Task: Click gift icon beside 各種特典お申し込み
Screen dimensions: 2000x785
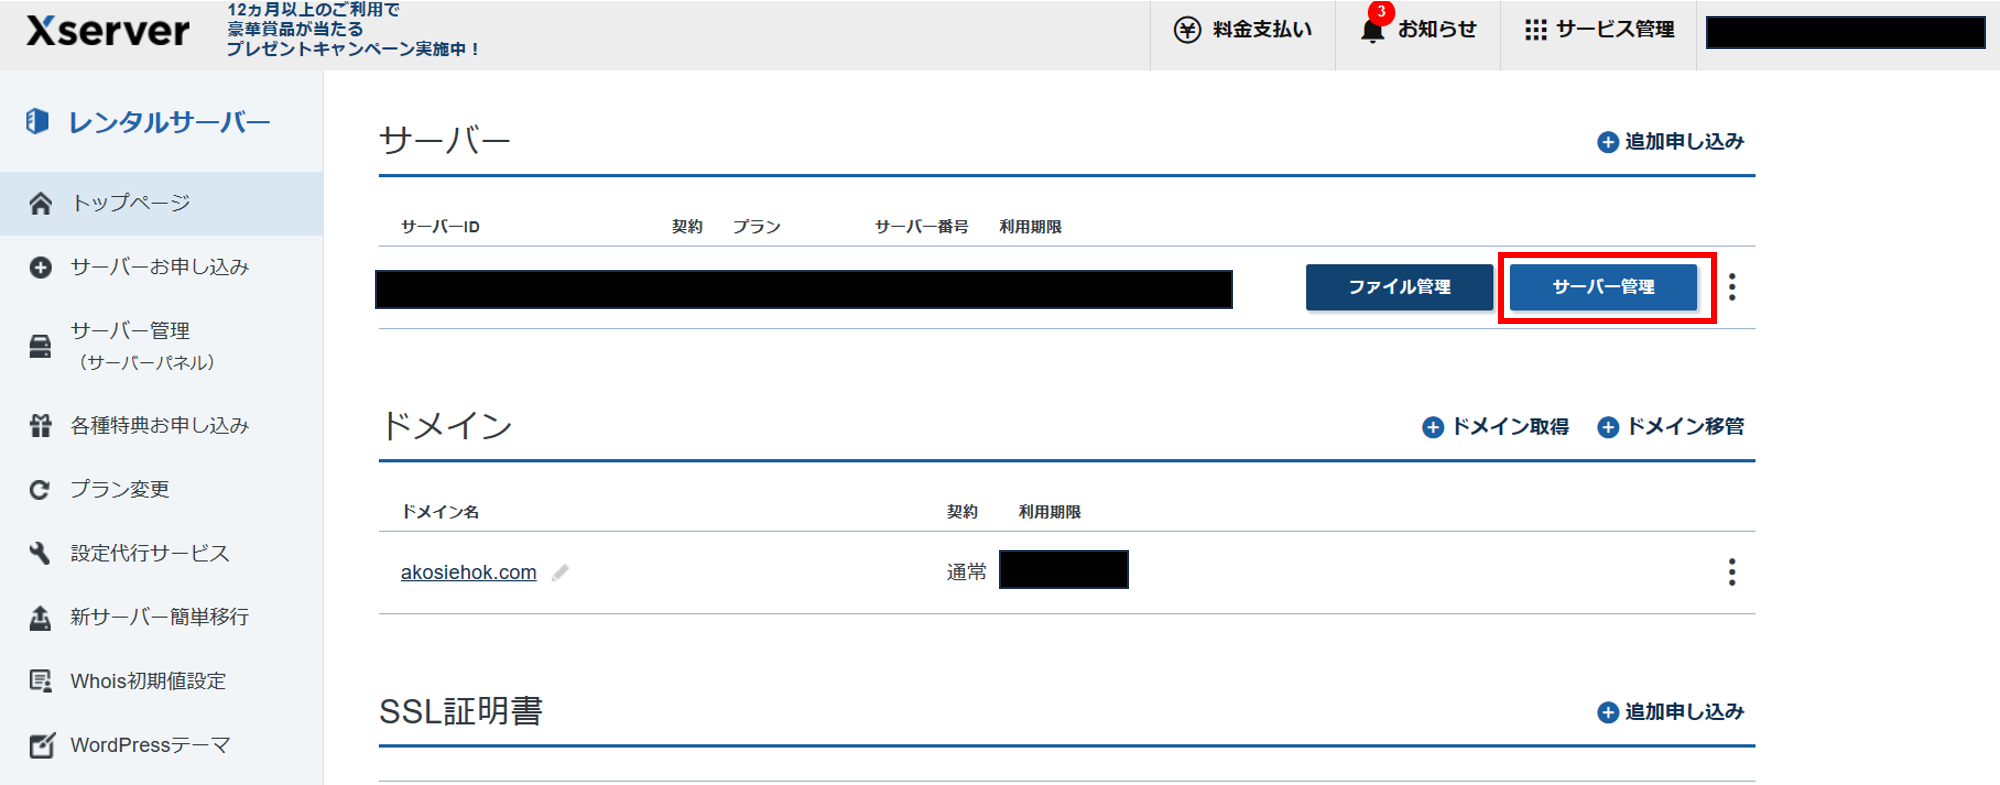Action: tap(40, 425)
